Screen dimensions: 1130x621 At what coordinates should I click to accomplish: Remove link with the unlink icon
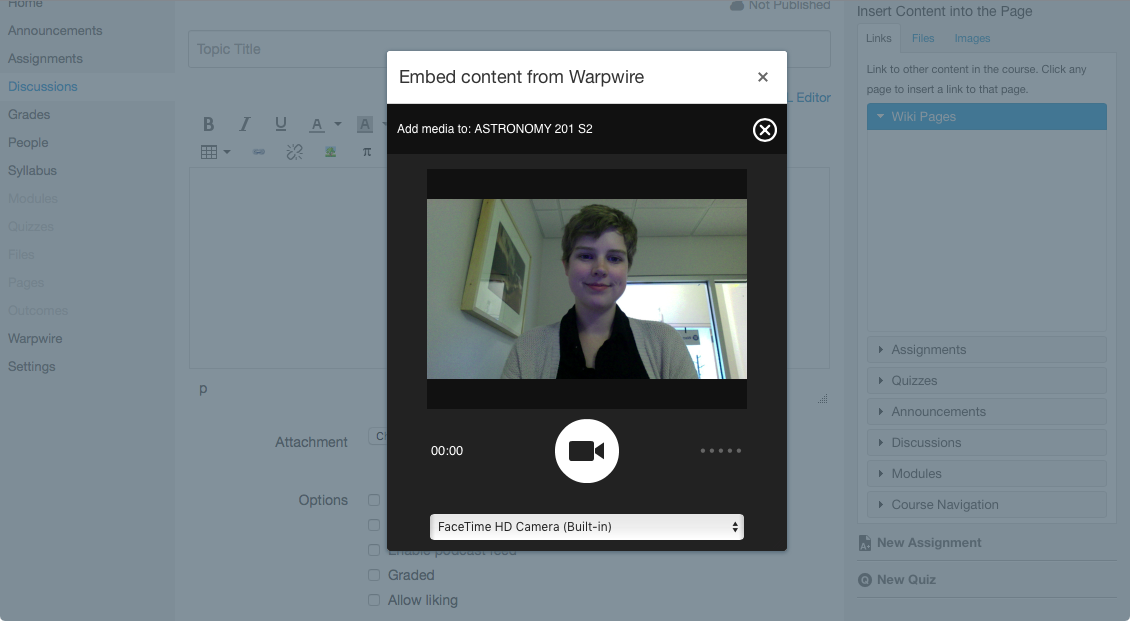(294, 152)
